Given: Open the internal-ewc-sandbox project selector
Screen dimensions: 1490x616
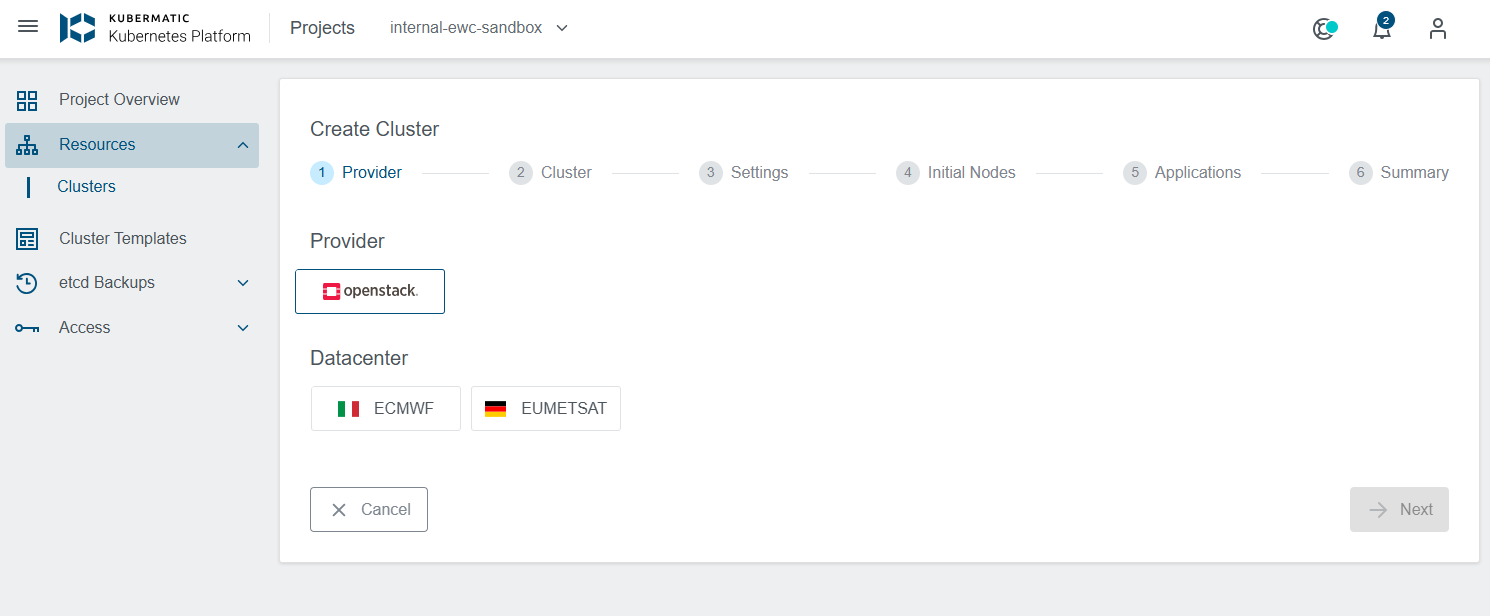Looking at the screenshot, I should 479,28.
